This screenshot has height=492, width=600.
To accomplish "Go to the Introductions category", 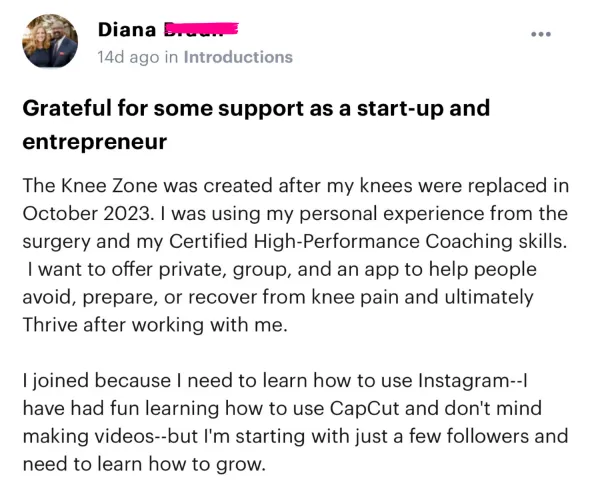I will point(238,57).
